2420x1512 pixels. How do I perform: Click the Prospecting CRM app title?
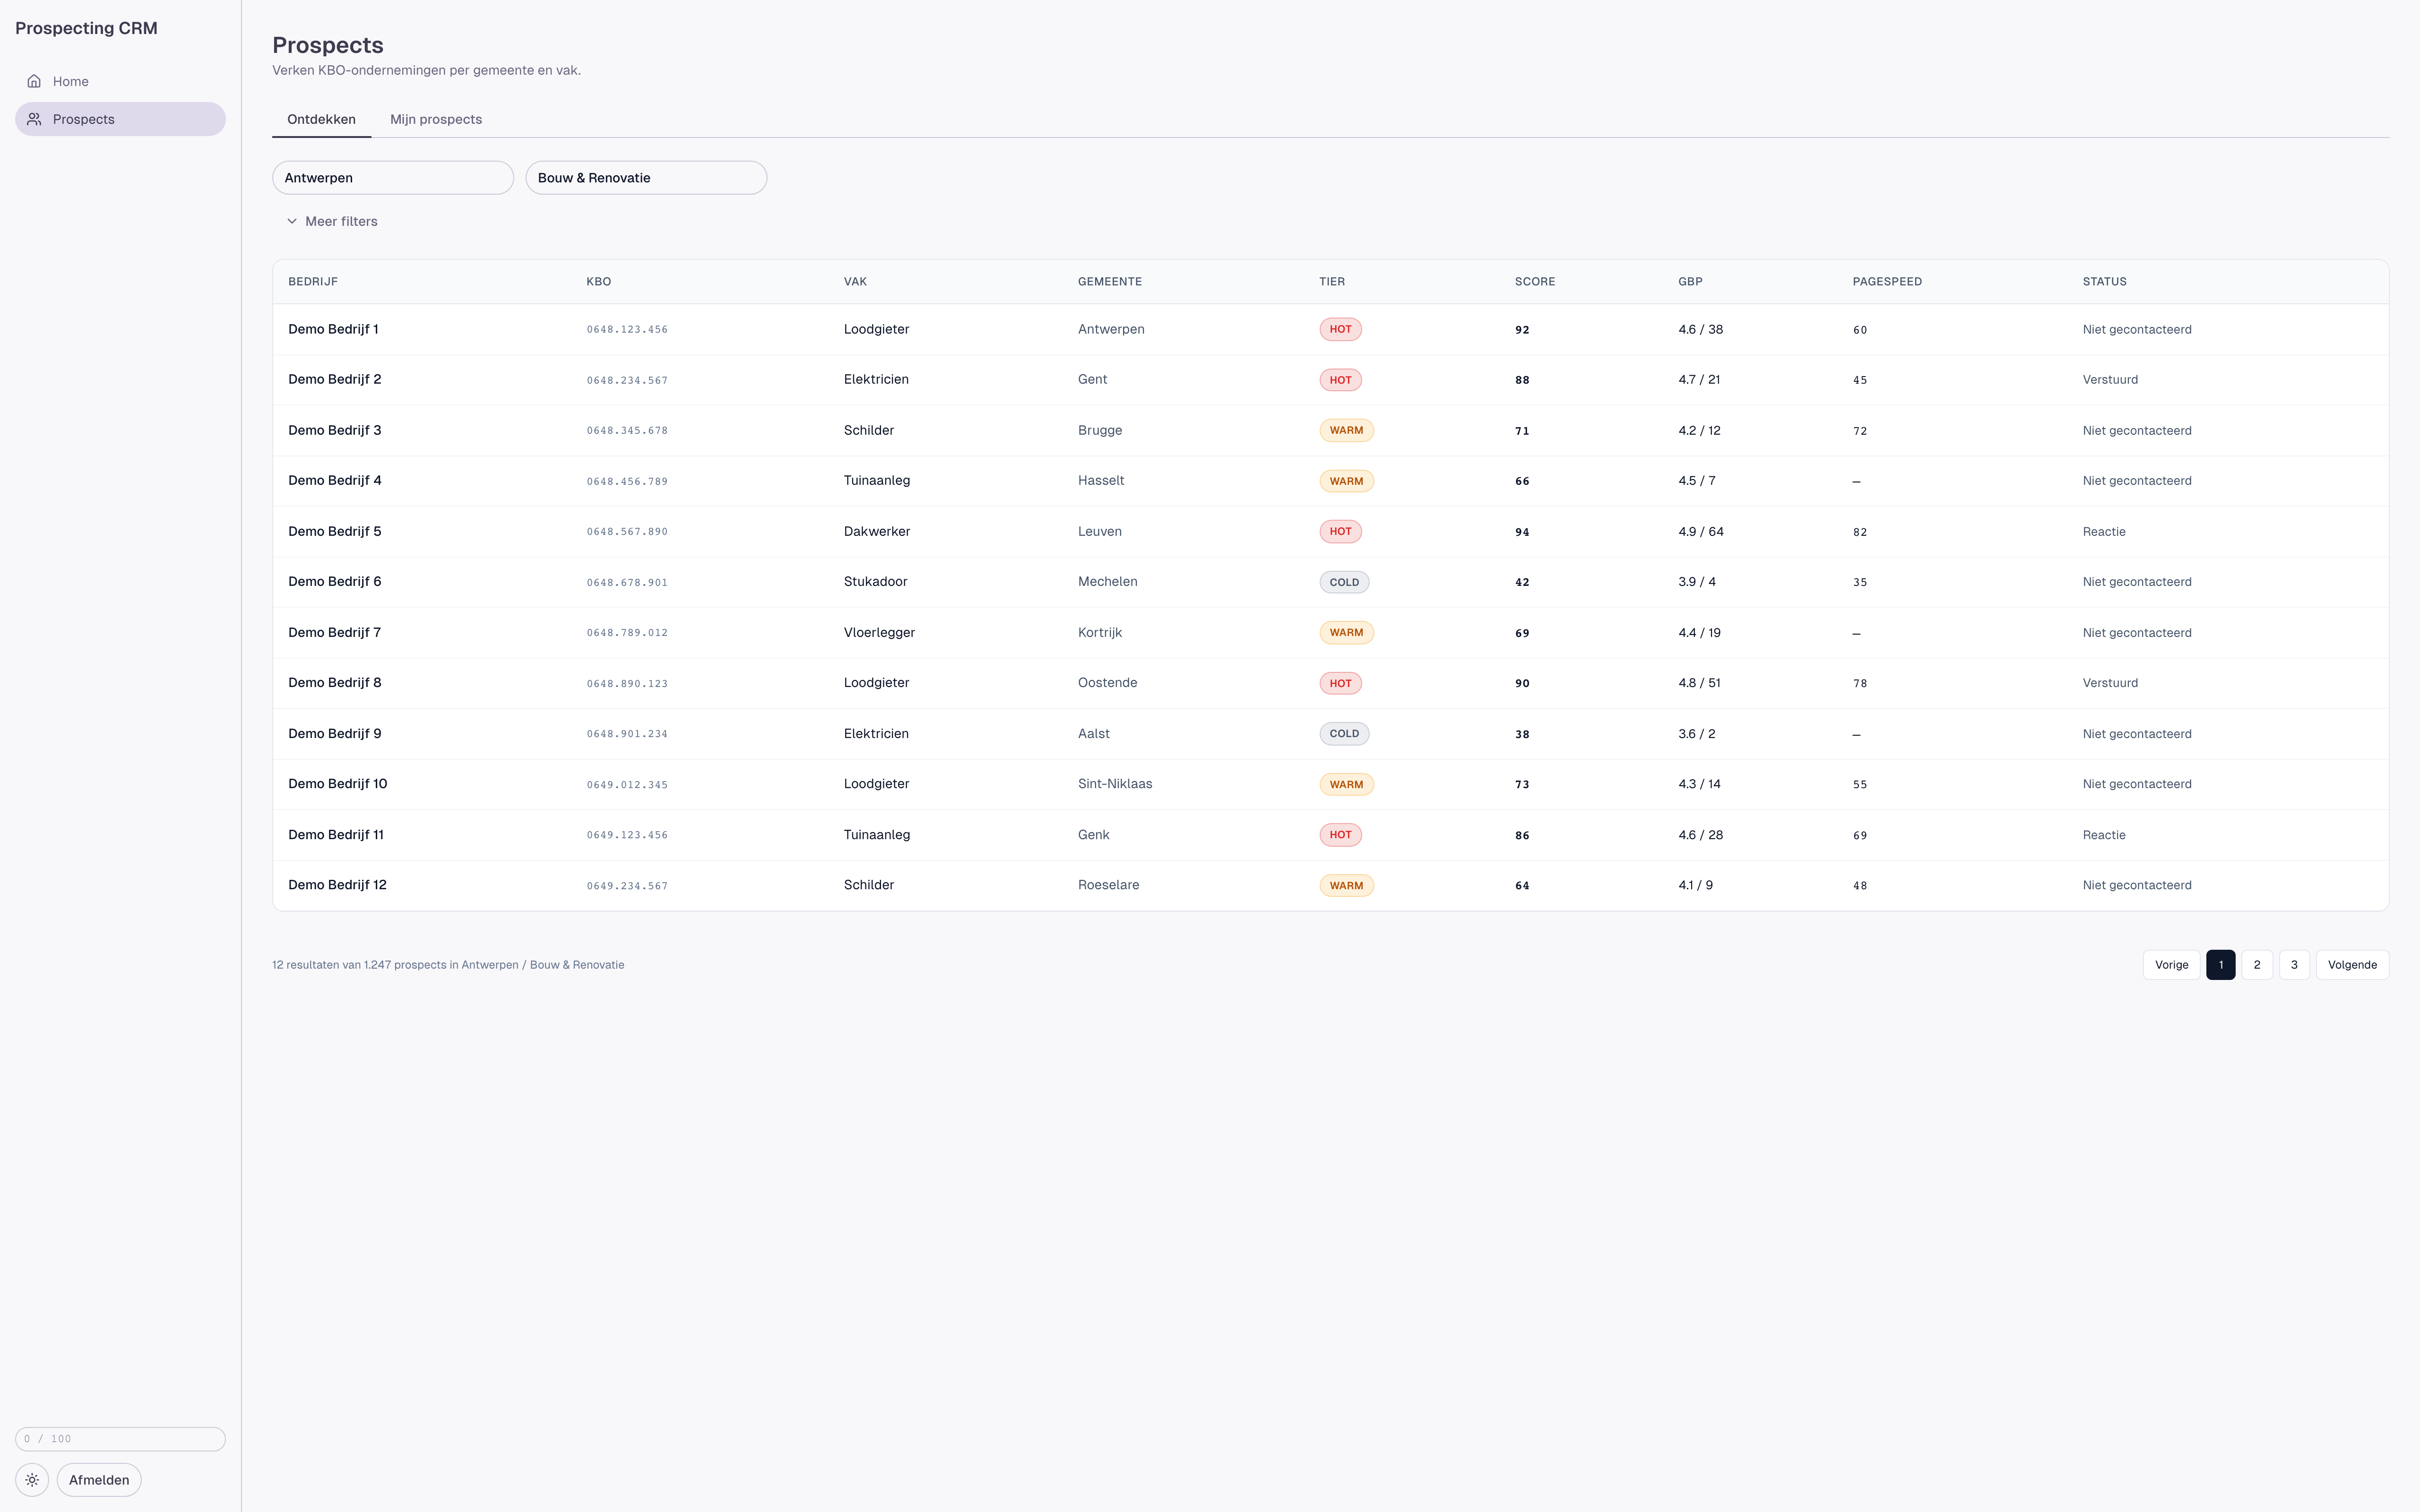pos(86,28)
